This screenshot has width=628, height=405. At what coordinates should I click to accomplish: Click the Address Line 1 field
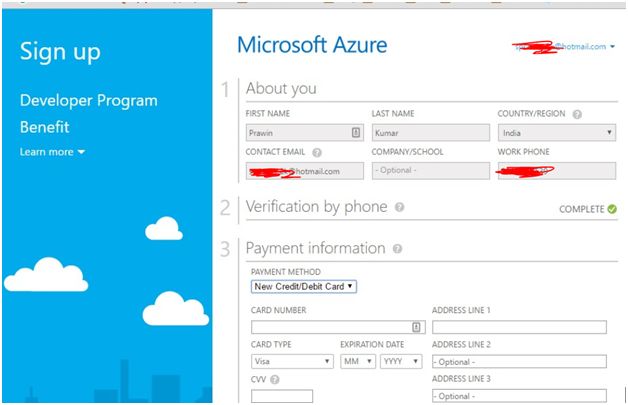pos(519,327)
